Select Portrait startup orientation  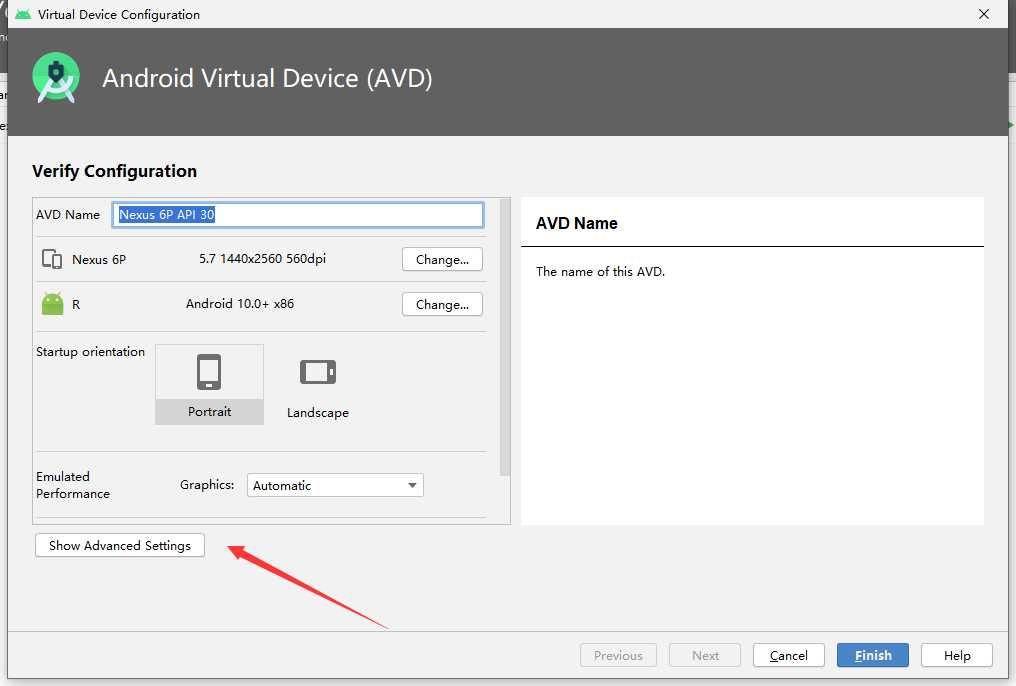click(x=209, y=384)
